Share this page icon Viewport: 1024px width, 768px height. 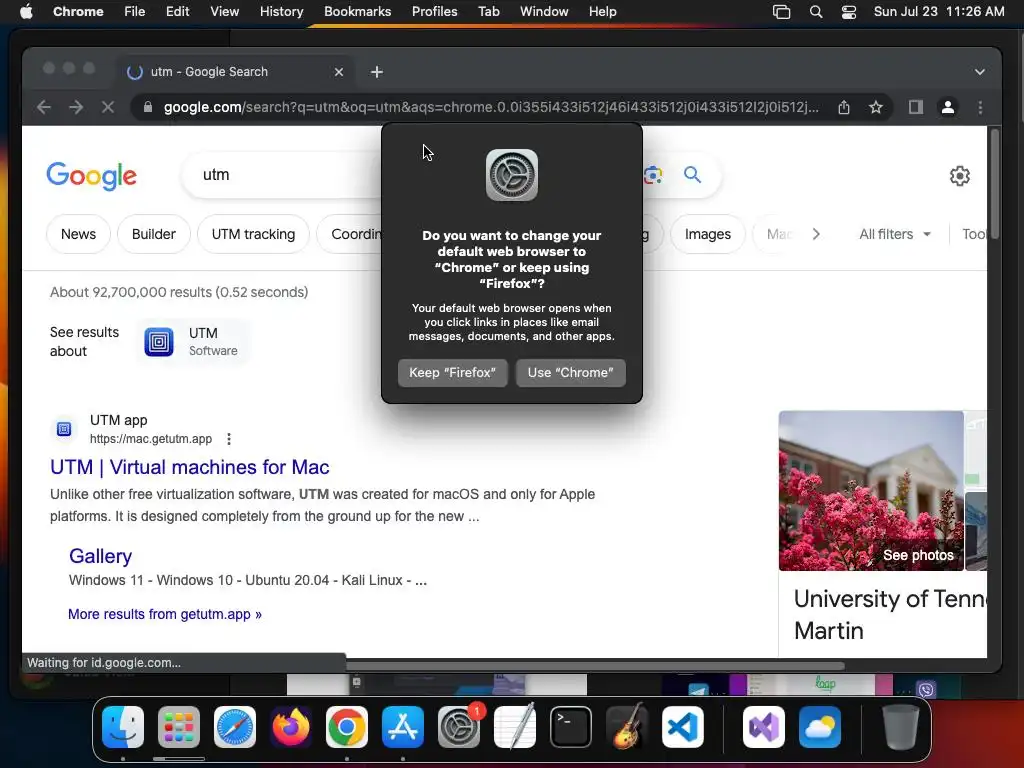click(x=844, y=107)
